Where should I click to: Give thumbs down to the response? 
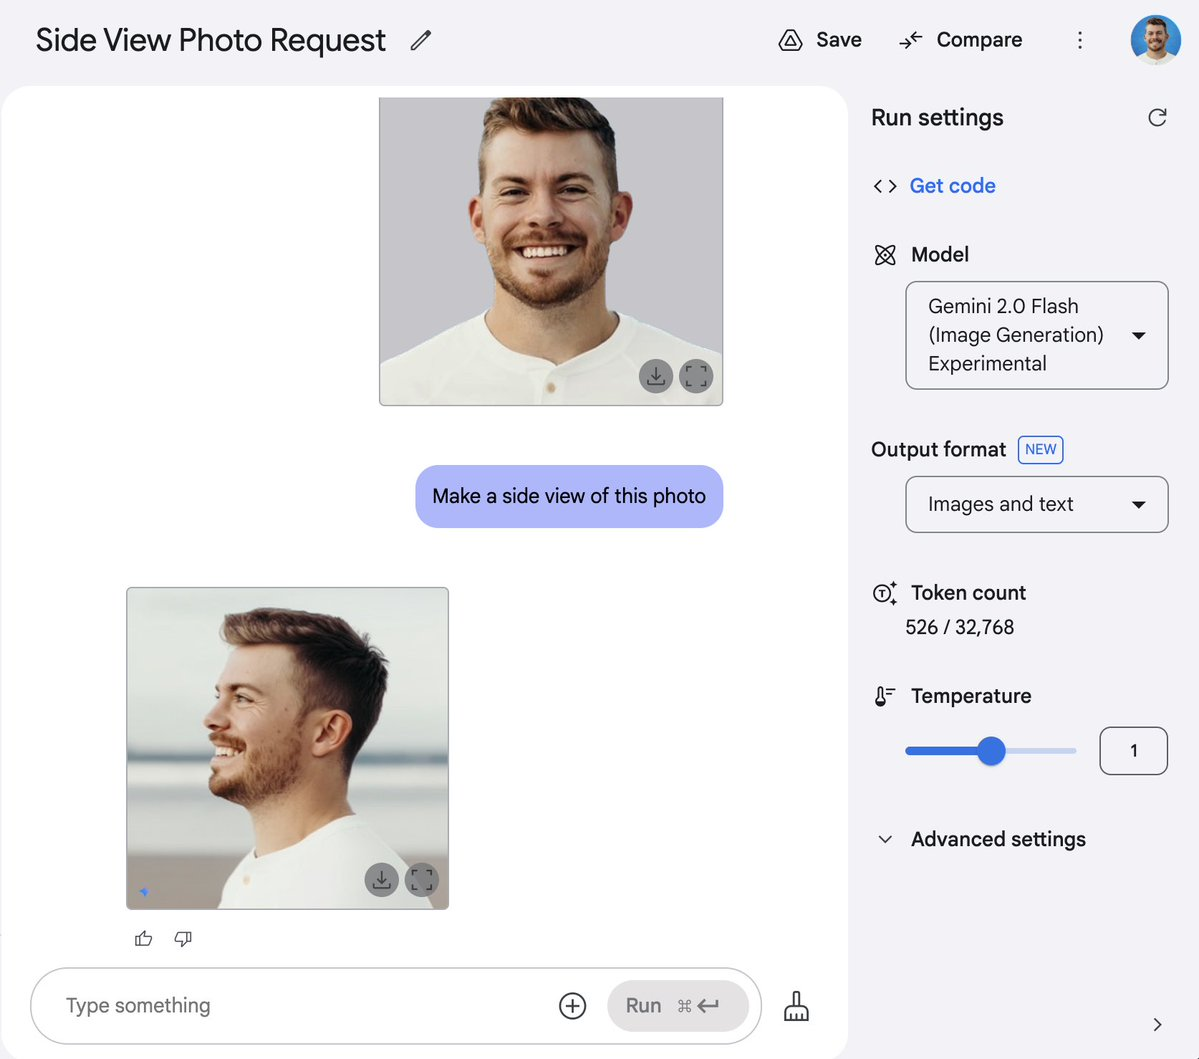[183, 938]
